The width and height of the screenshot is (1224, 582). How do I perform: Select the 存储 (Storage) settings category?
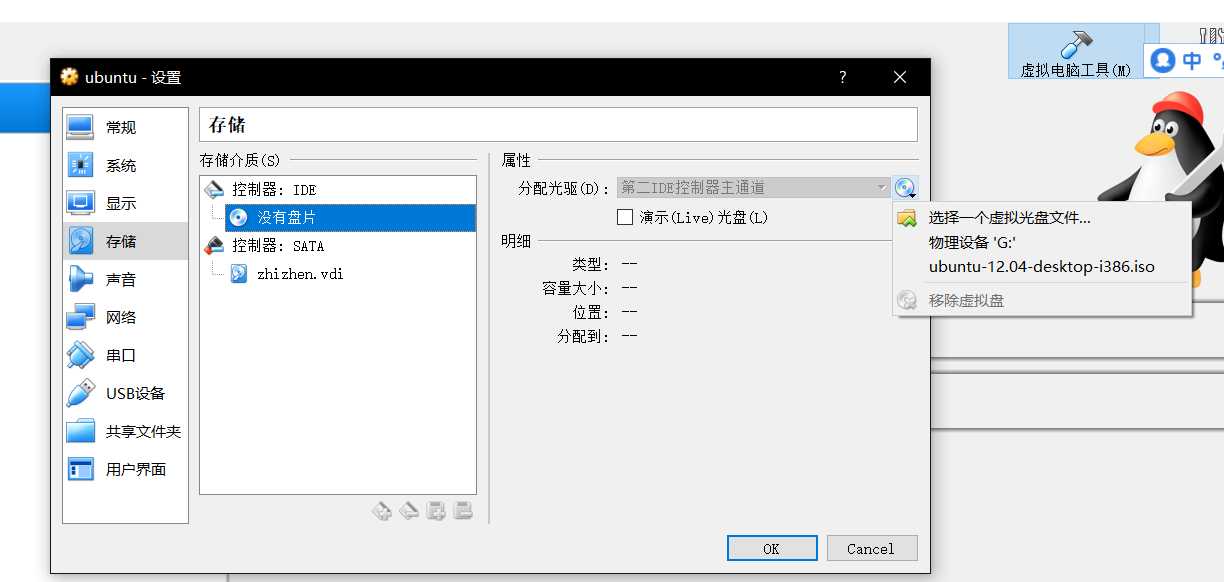[x=125, y=242]
